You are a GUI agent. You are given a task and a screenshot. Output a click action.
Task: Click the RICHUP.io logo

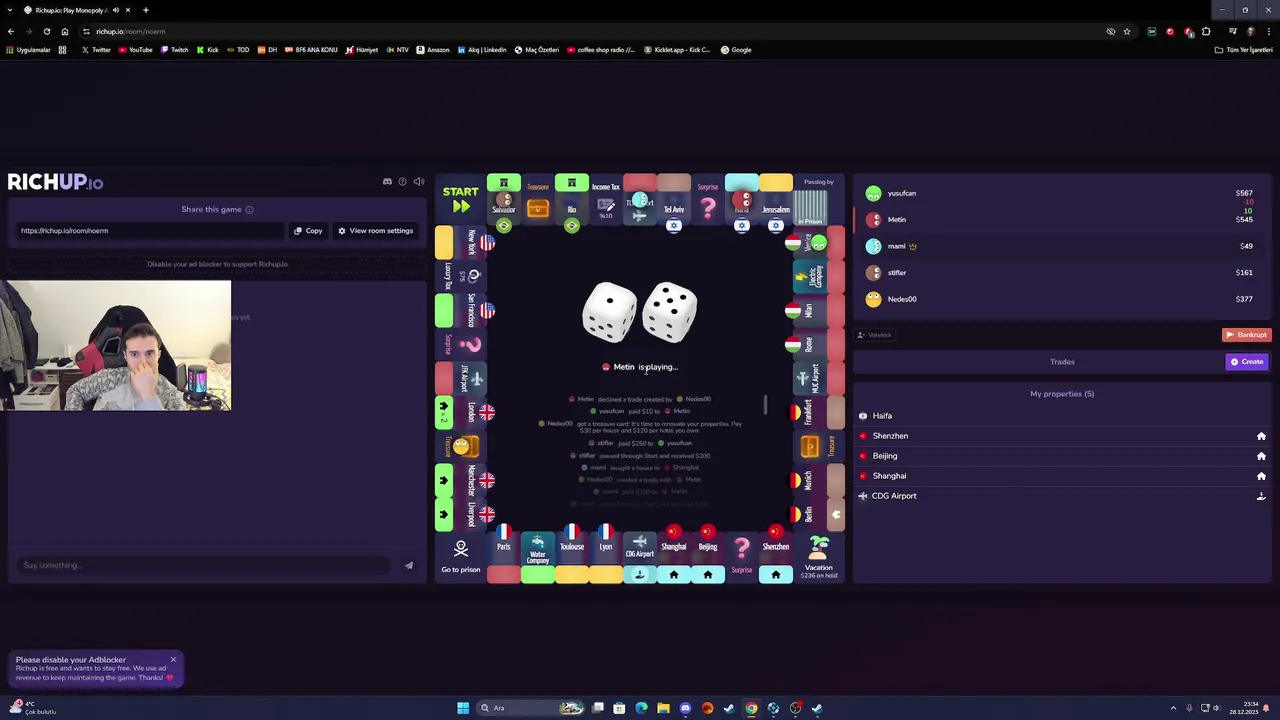tap(55, 182)
